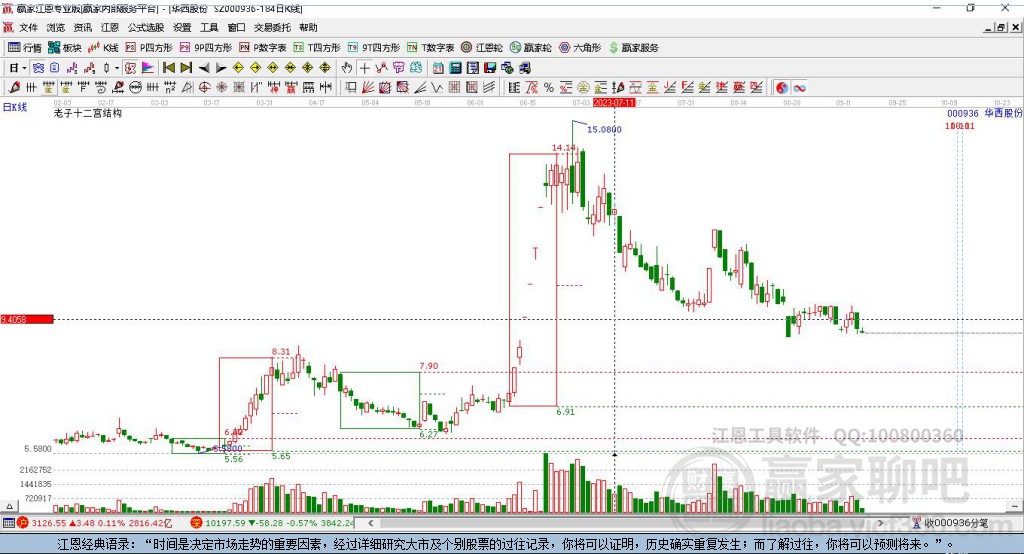Select the zigzag wave line tool
The width and height of the screenshot is (1024, 554).
click(437, 88)
